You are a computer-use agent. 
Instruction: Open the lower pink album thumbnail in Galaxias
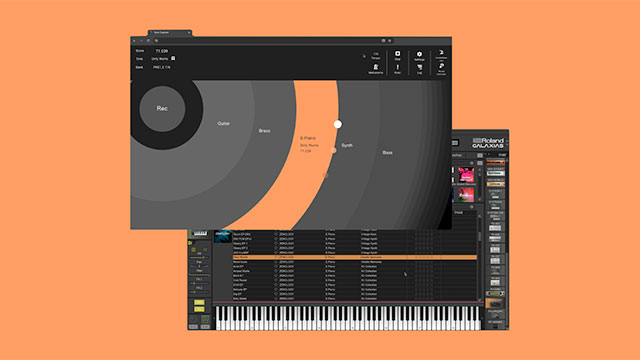click(466, 195)
